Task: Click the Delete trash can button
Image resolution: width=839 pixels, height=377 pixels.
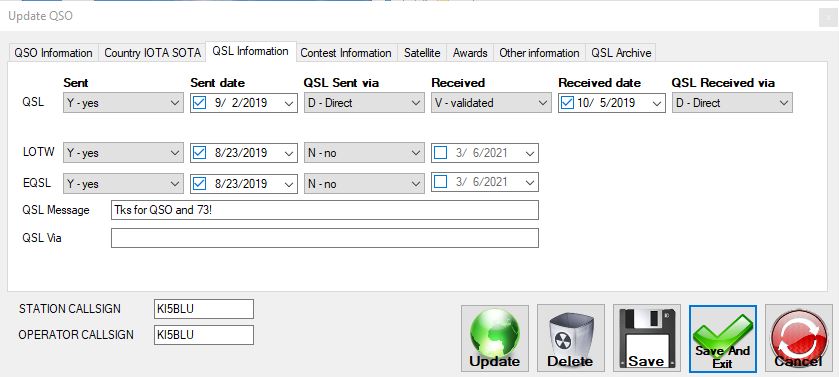Action: click(x=570, y=338)
